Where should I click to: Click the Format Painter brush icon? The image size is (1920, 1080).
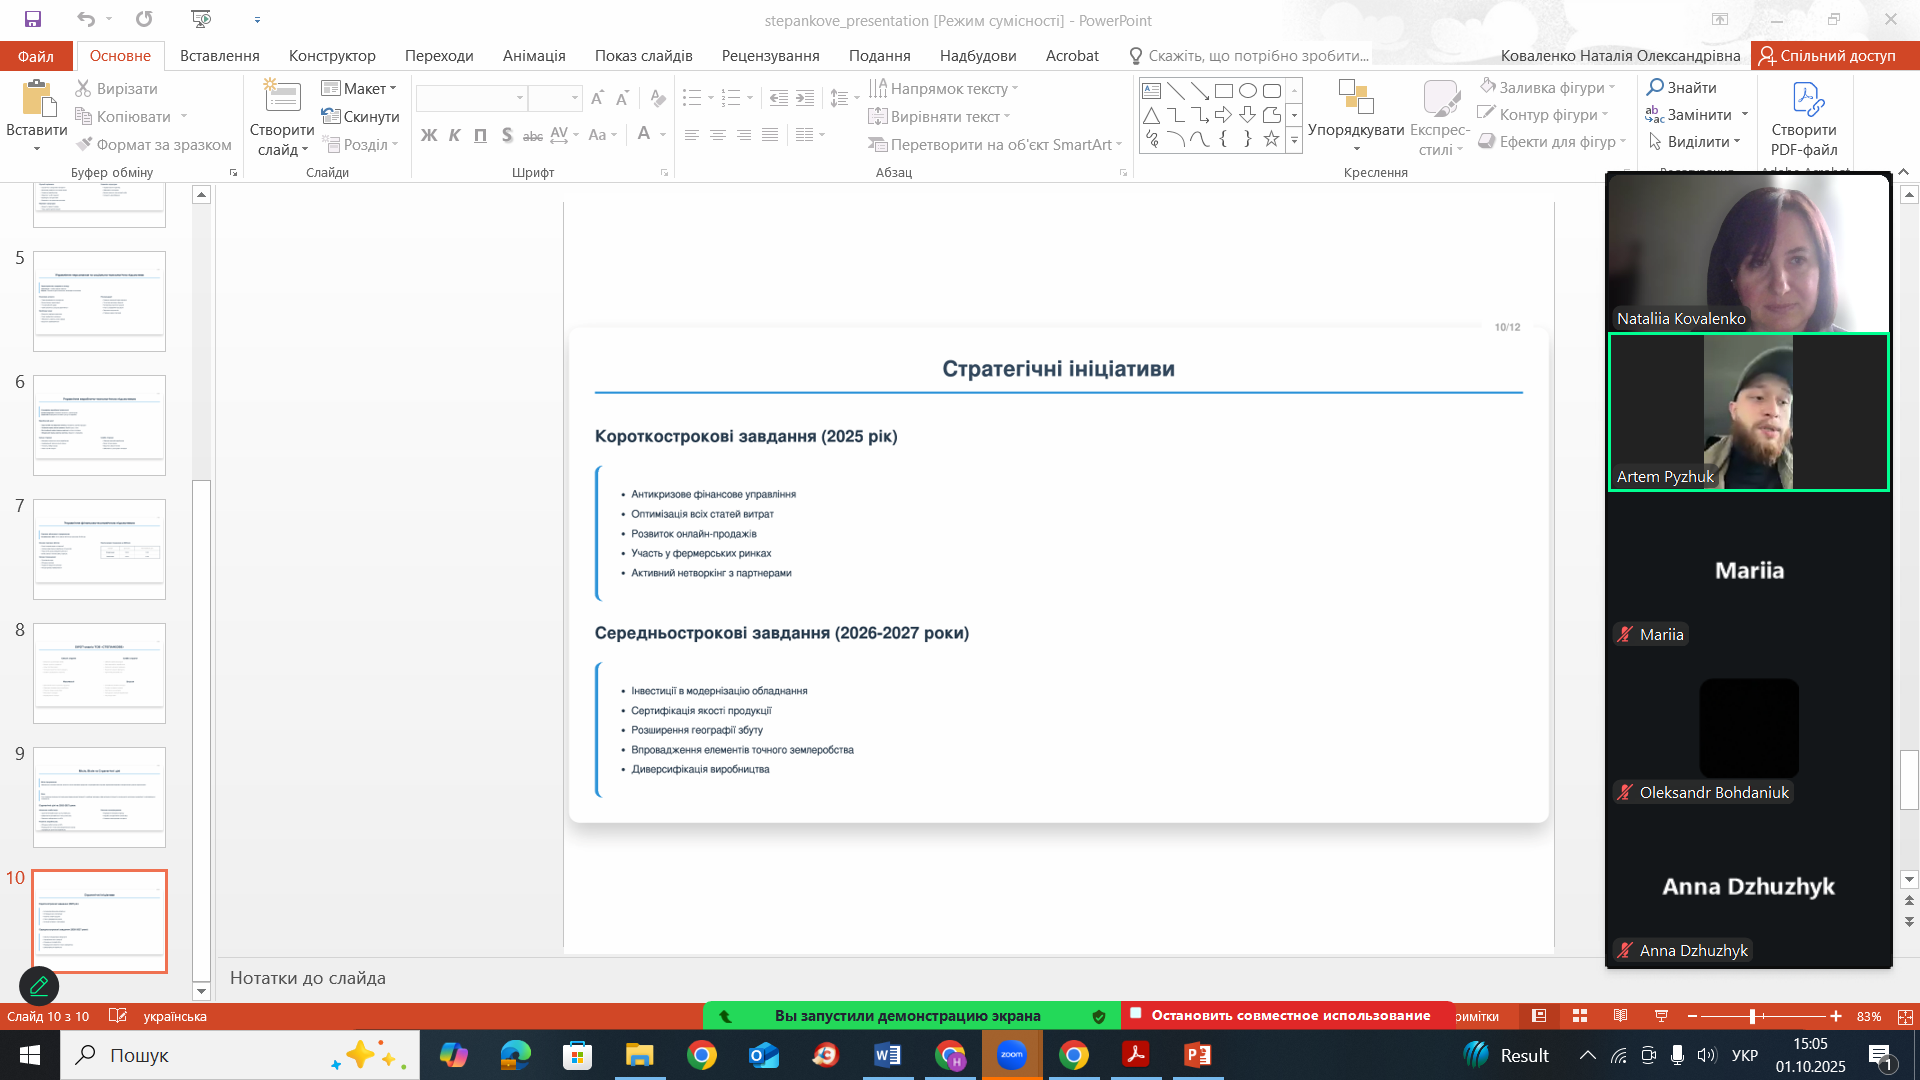coord(85,144)
